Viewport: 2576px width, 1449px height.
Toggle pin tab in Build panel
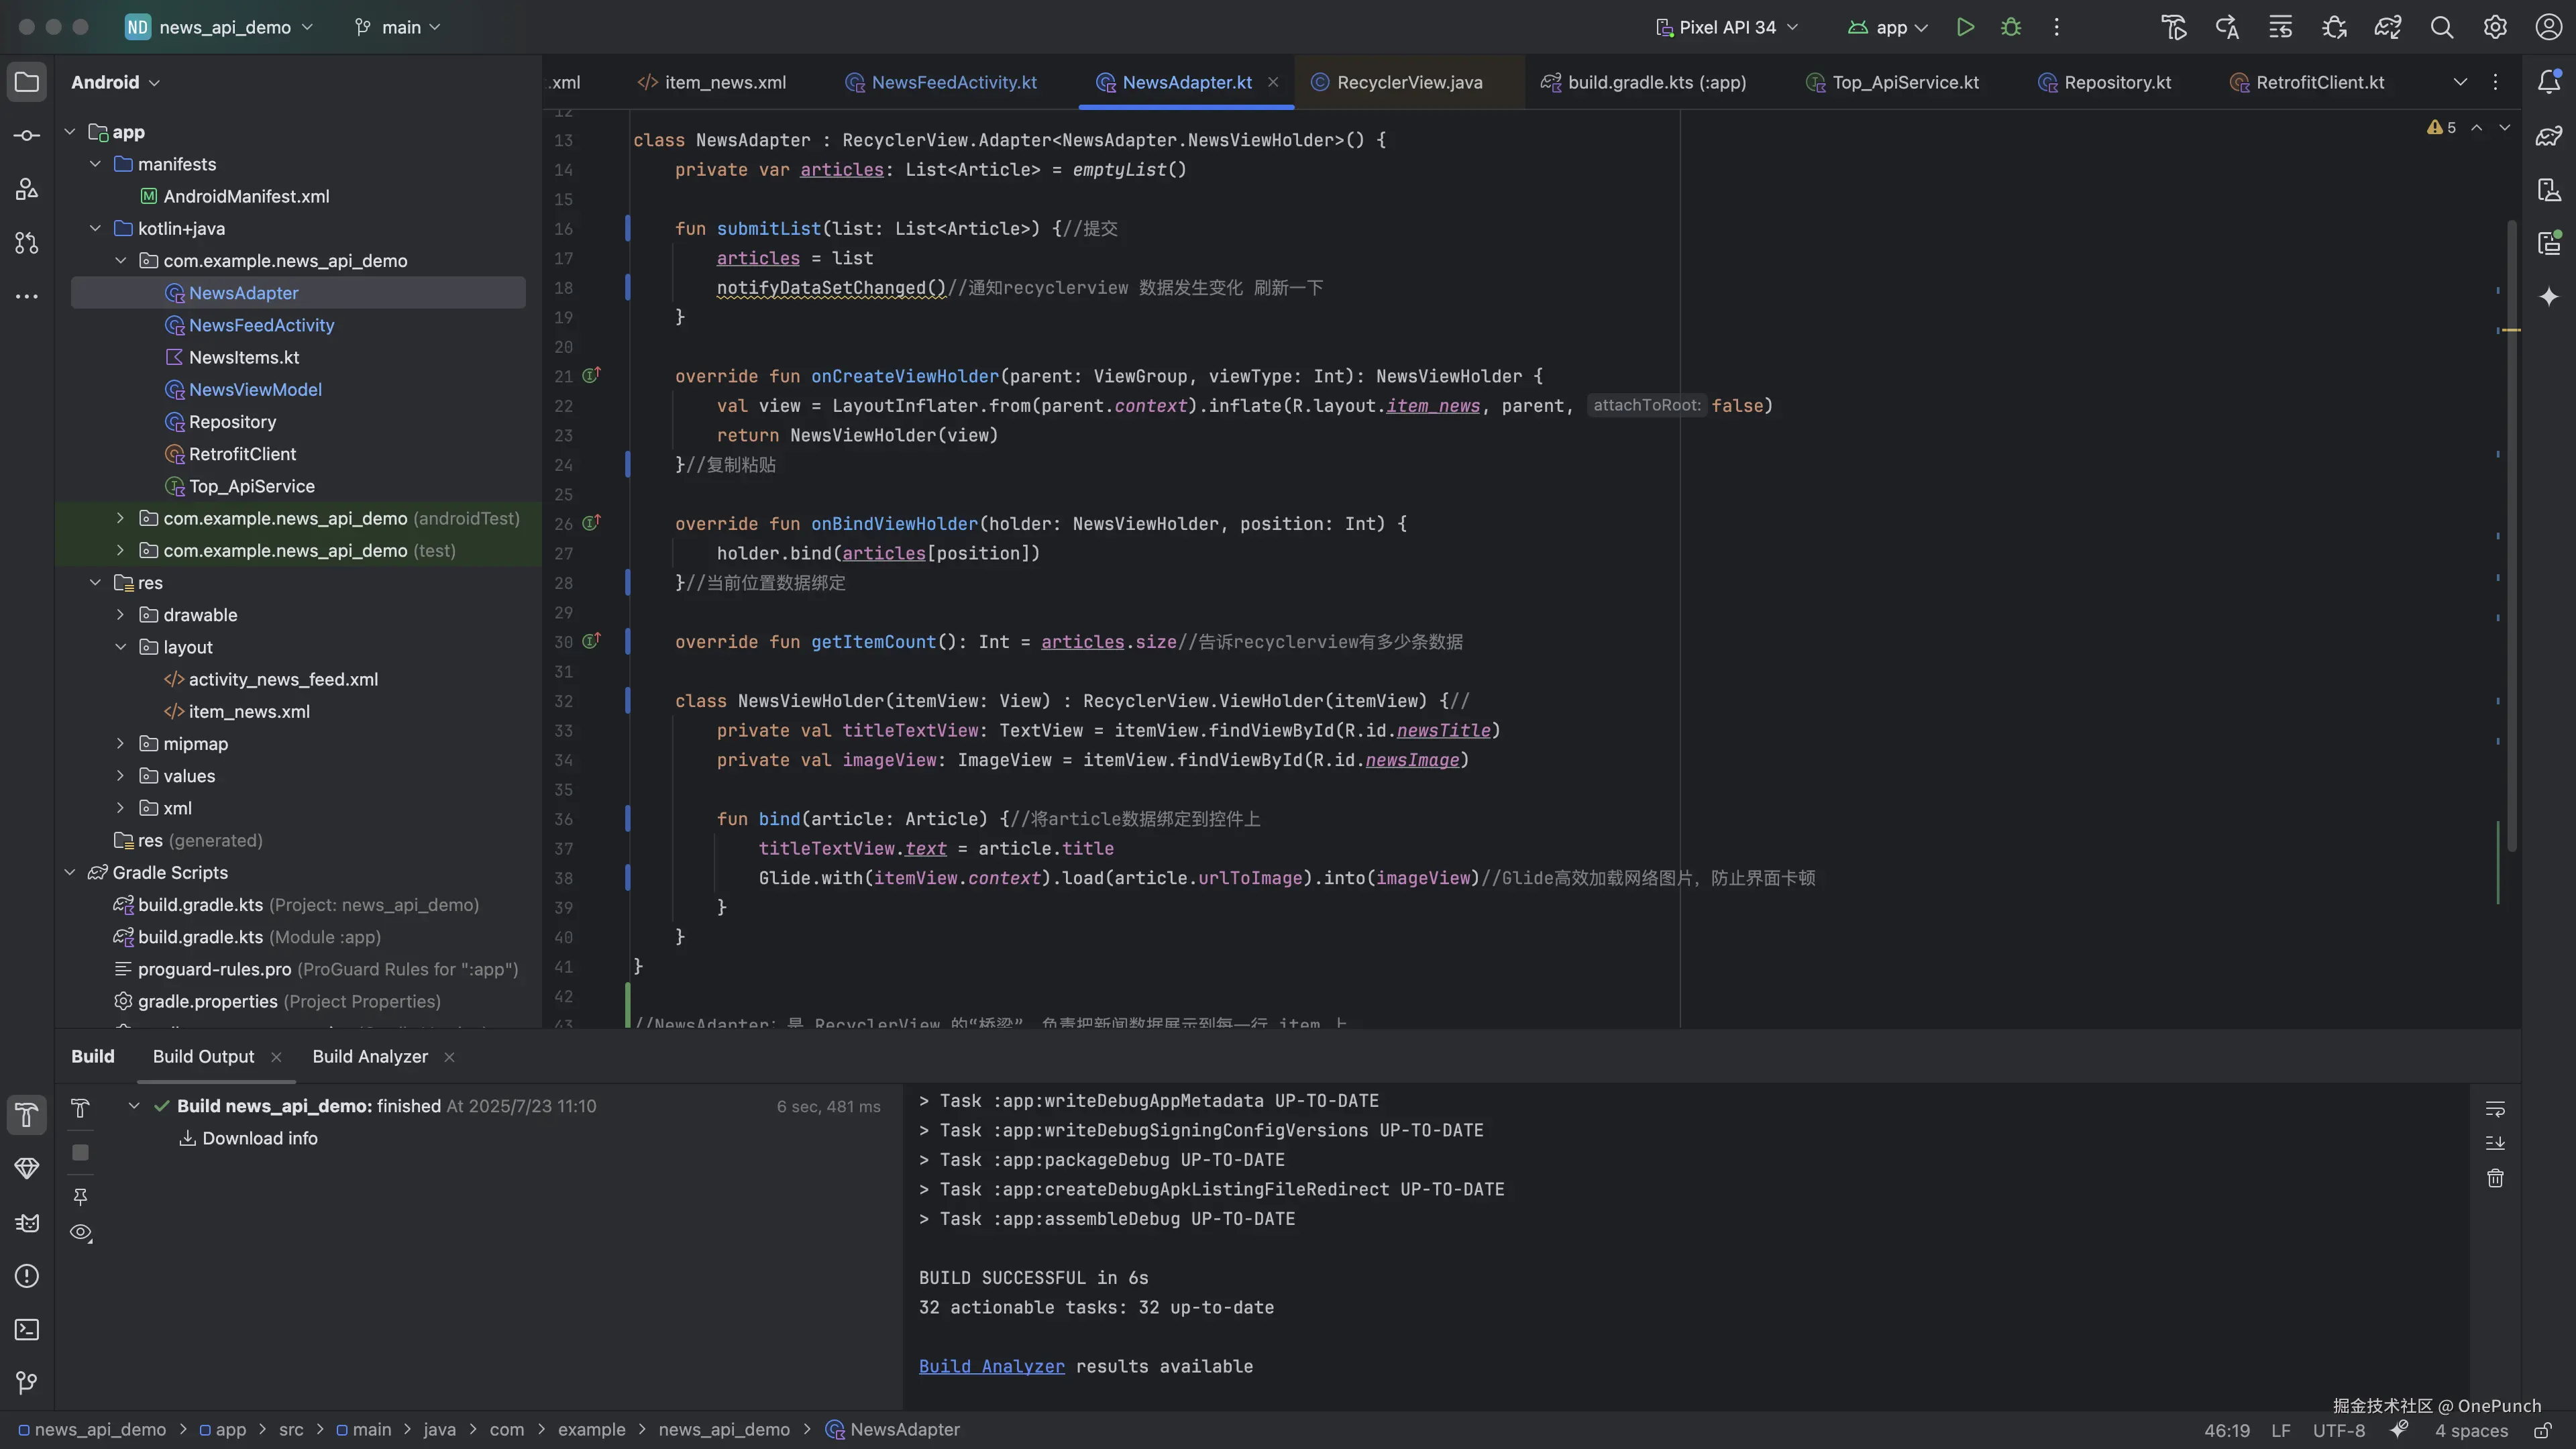coord(81,1196)
